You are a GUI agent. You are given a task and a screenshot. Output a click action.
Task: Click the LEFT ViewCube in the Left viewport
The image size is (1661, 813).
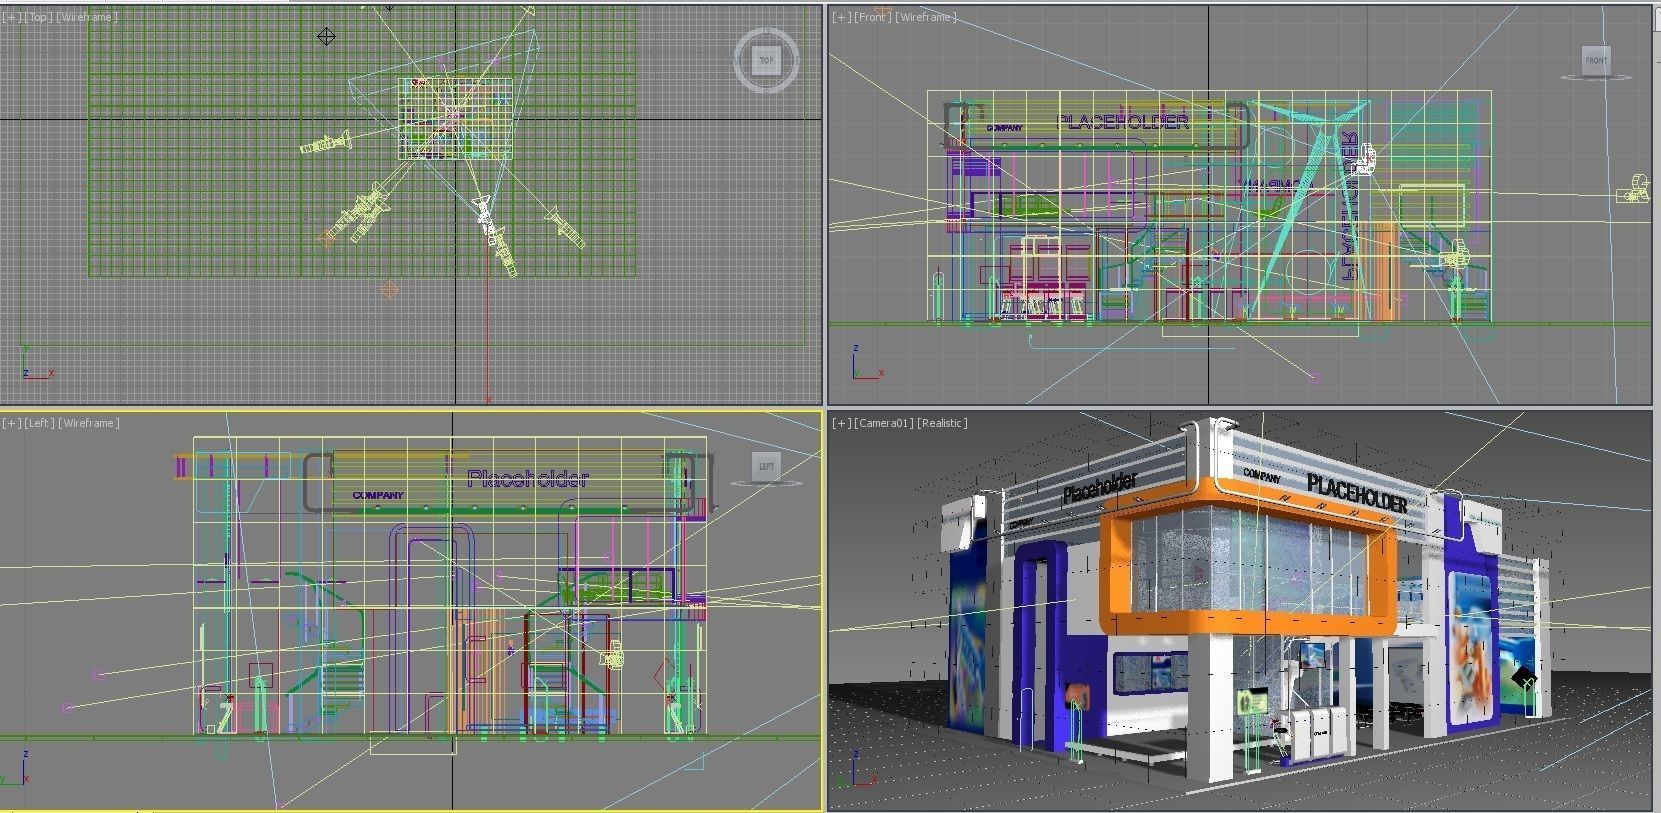pyautogui.click(x=766, y=466)
